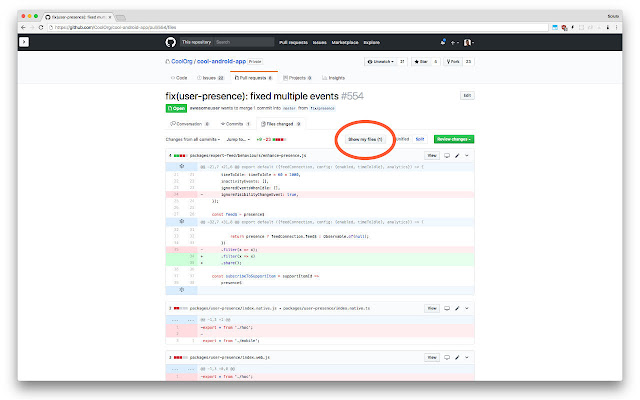
Task: Open the Chrome three-dot menu
Action: point(616,27)
